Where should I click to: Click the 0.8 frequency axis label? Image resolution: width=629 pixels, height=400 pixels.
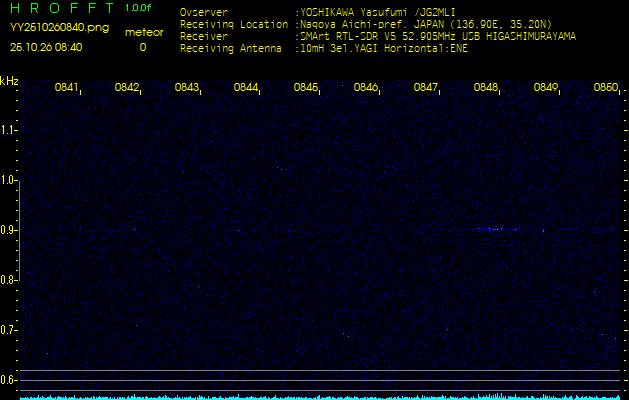pos(7,280)
